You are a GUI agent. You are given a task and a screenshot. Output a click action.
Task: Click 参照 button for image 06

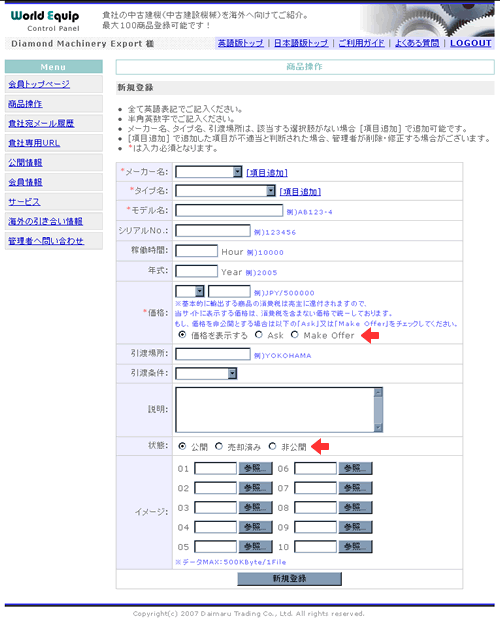tap(355, 469)
